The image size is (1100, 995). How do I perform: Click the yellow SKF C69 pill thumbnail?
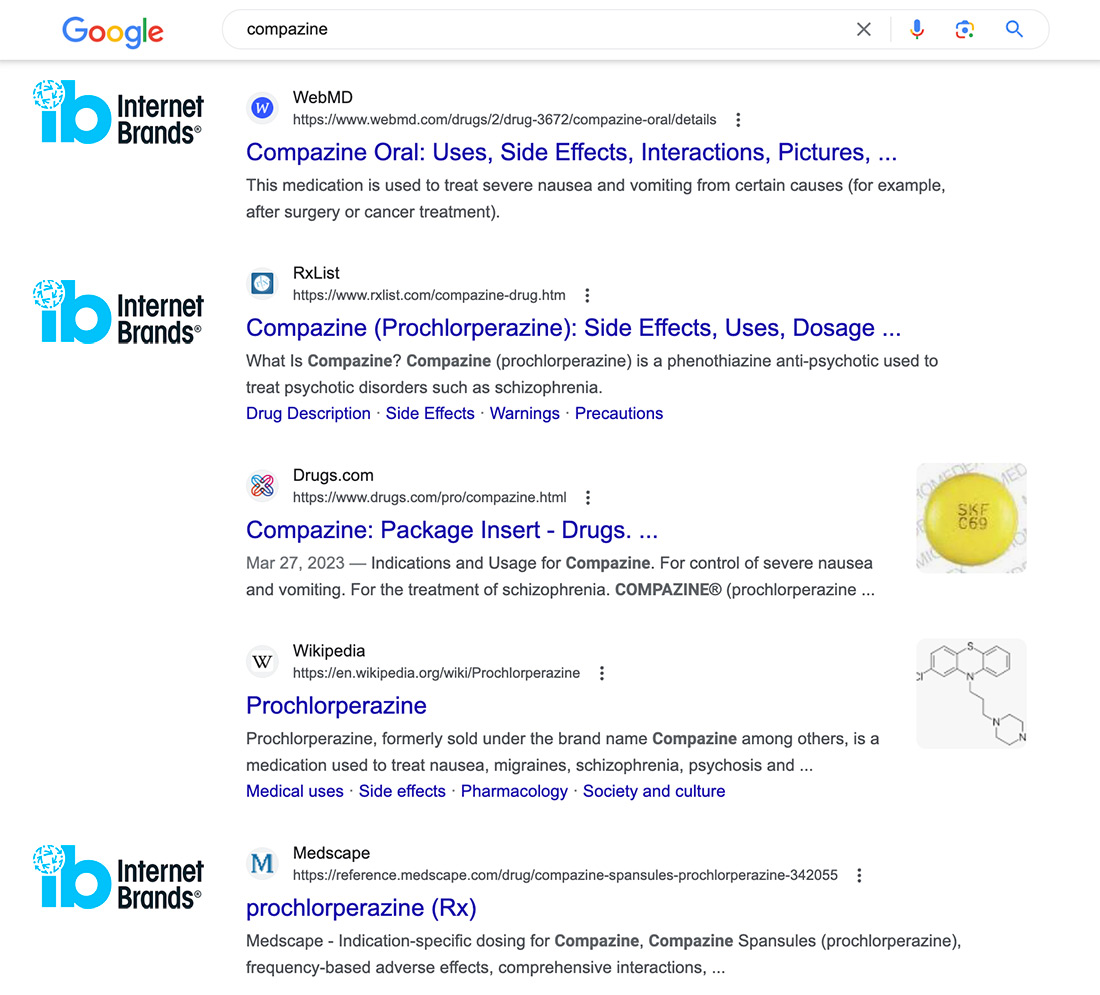point(971,518)
